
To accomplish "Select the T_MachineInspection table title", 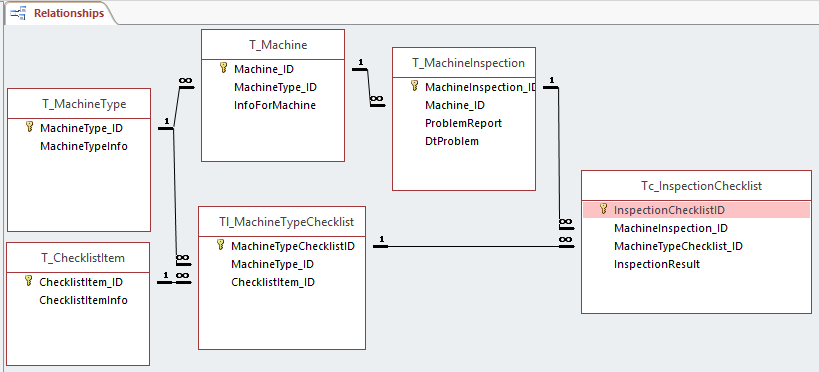I will pyautogui.click(x=464, y=63).
